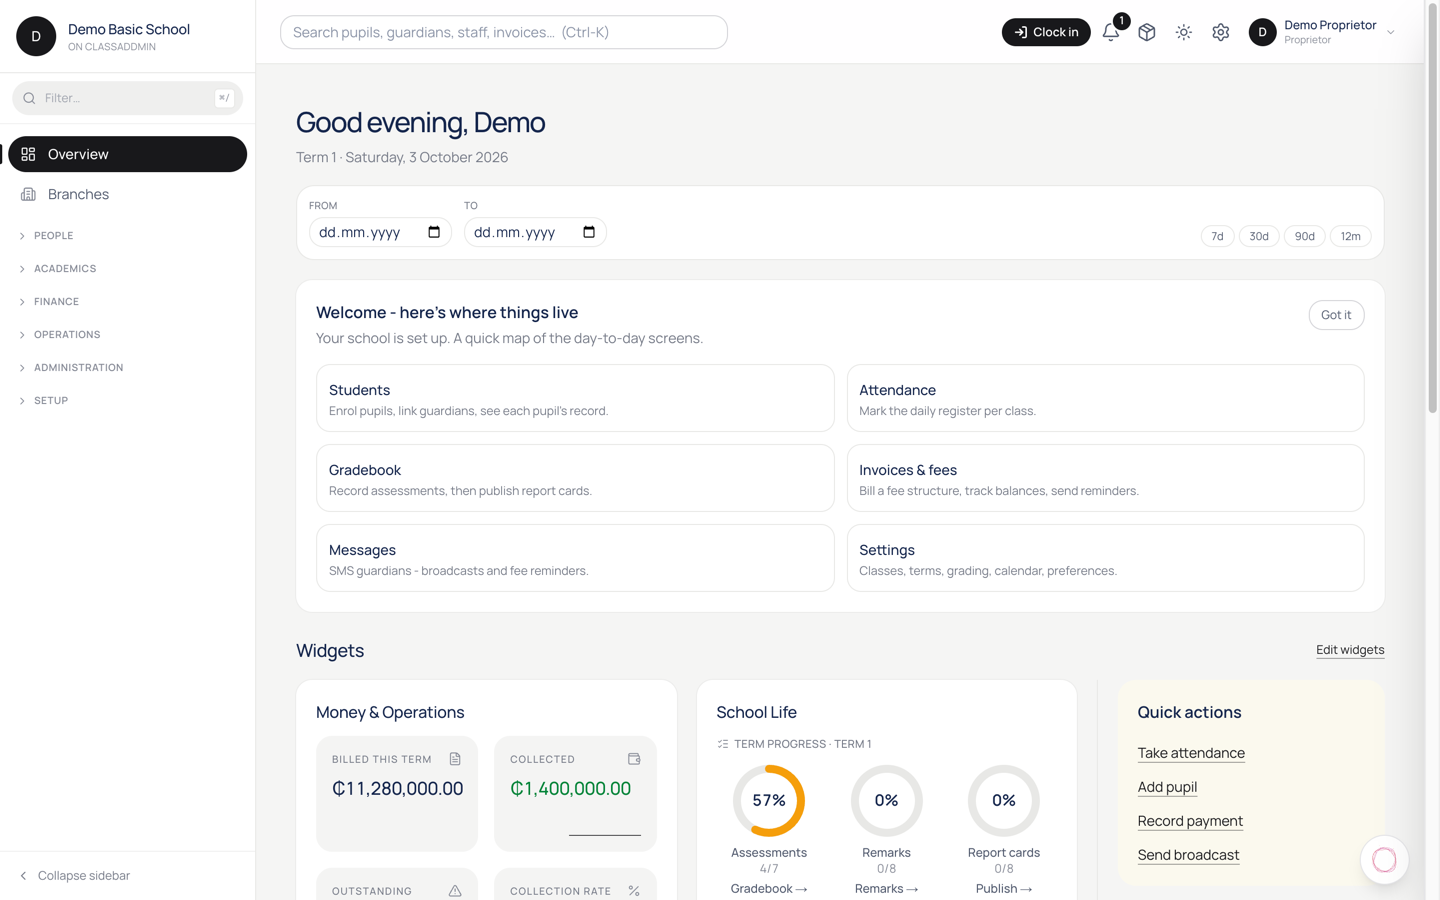Select the 12m range filter
Viewport: 1440px width, 900px height.
coord(1351,236)
